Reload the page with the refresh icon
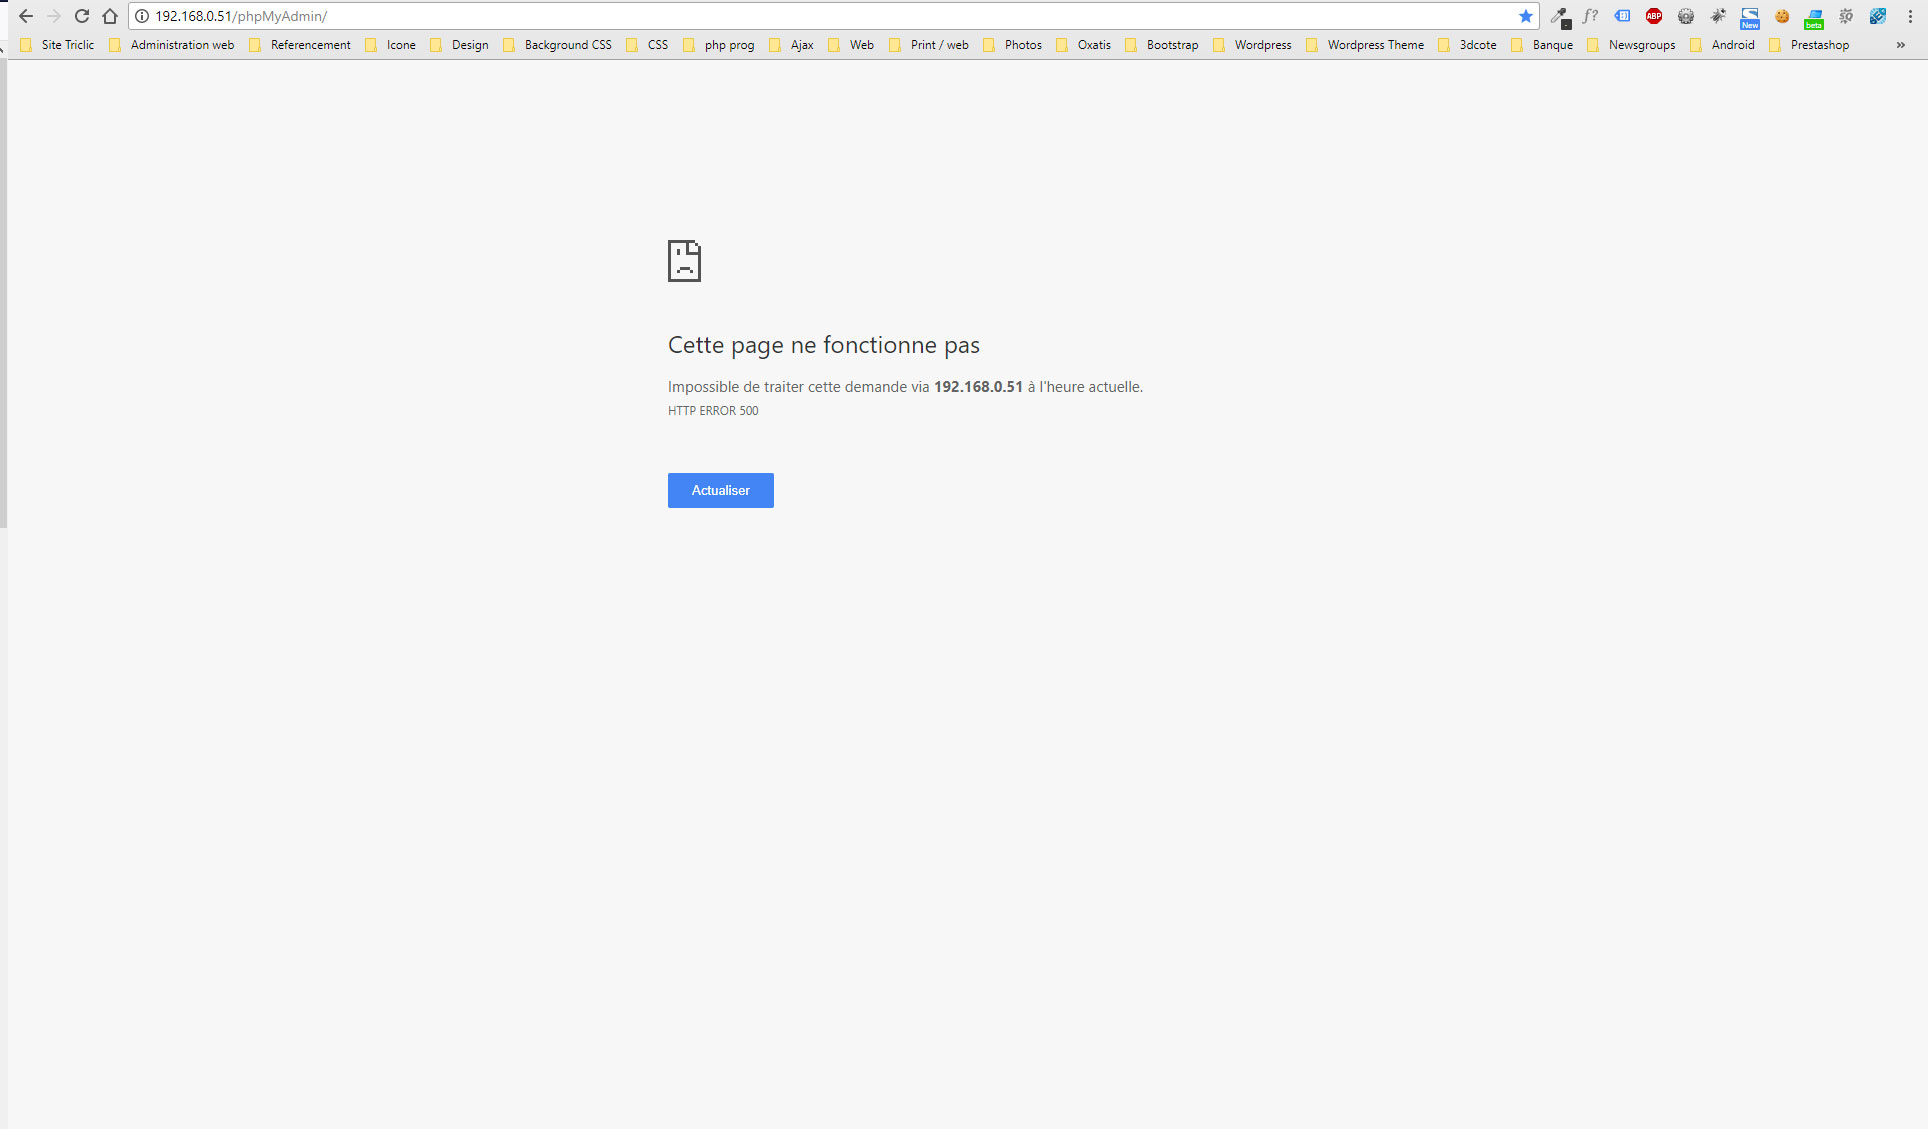Screen dimensions: 1928x1129 click(82, 16)
